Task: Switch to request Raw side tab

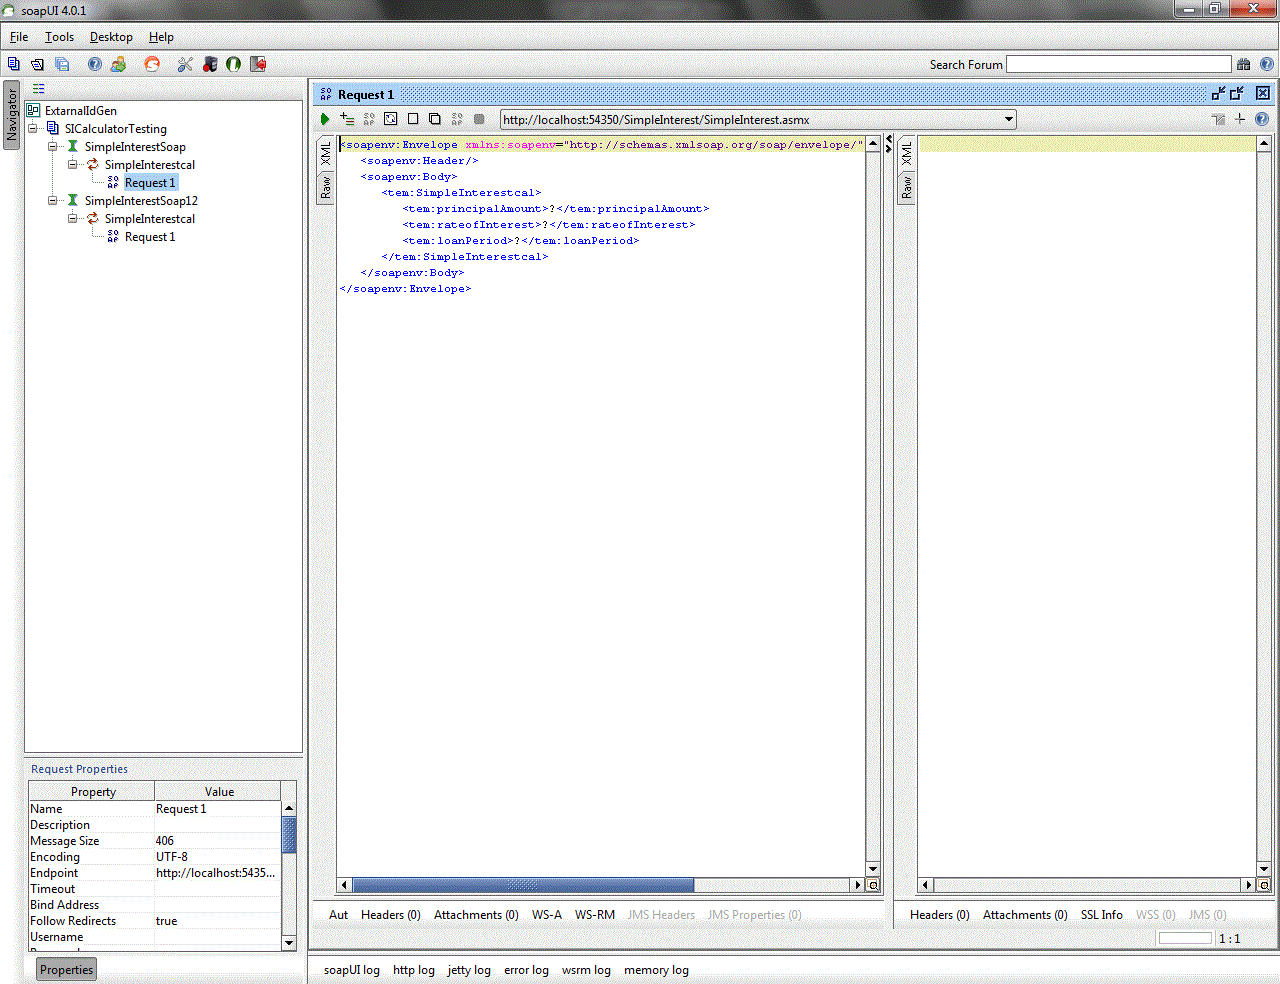Action: (x=326, y=187)
